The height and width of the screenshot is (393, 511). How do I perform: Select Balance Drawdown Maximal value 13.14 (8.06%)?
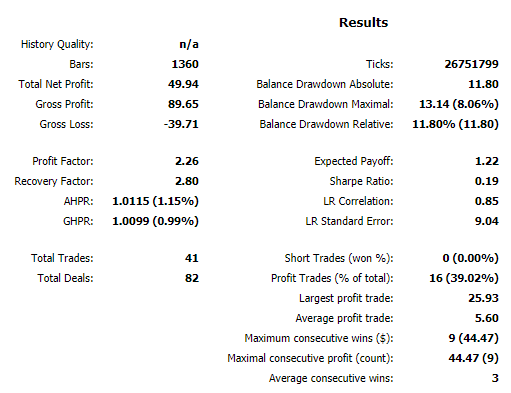pos(459,104)
